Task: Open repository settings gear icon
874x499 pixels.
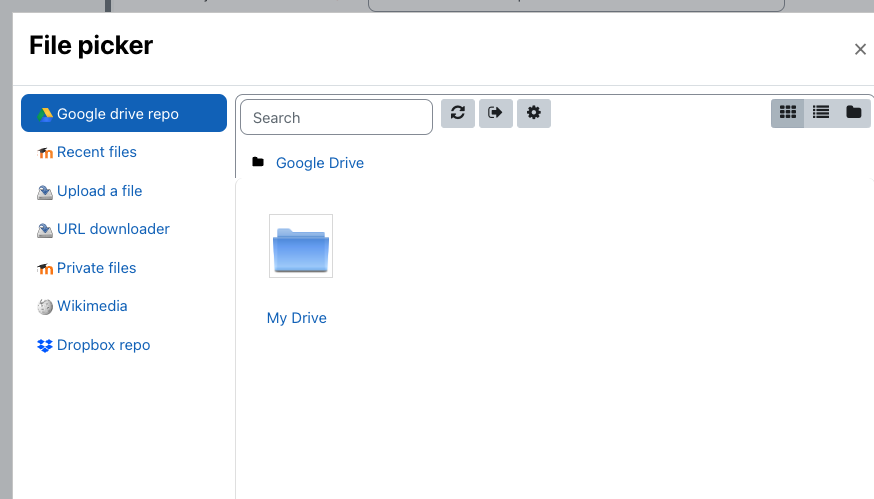Action: coord(533,113)
